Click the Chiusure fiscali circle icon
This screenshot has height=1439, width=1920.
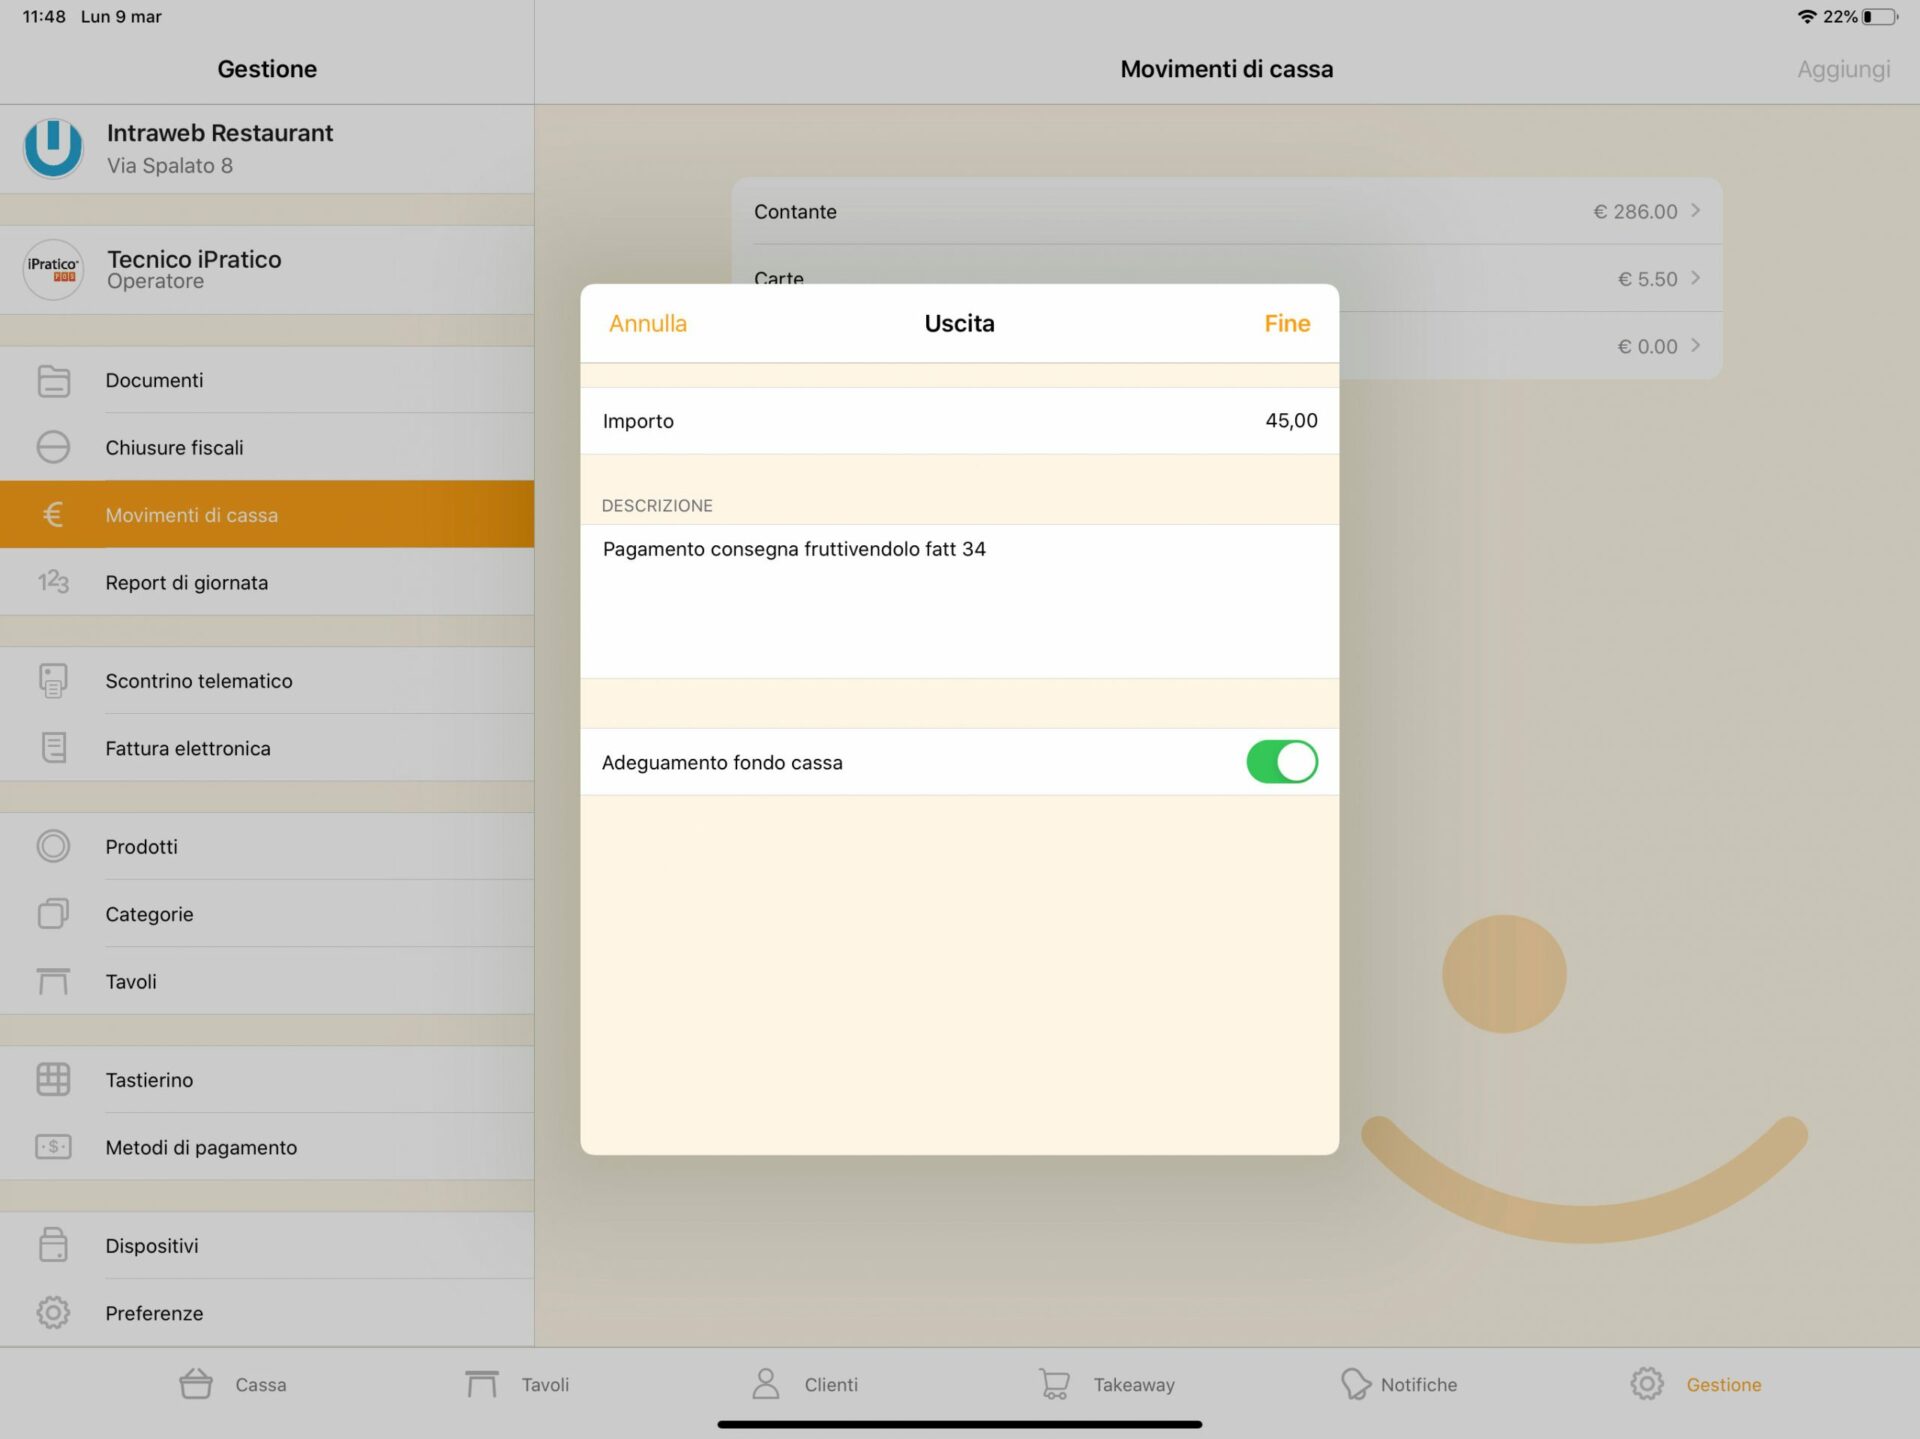[x=53, y=447]
